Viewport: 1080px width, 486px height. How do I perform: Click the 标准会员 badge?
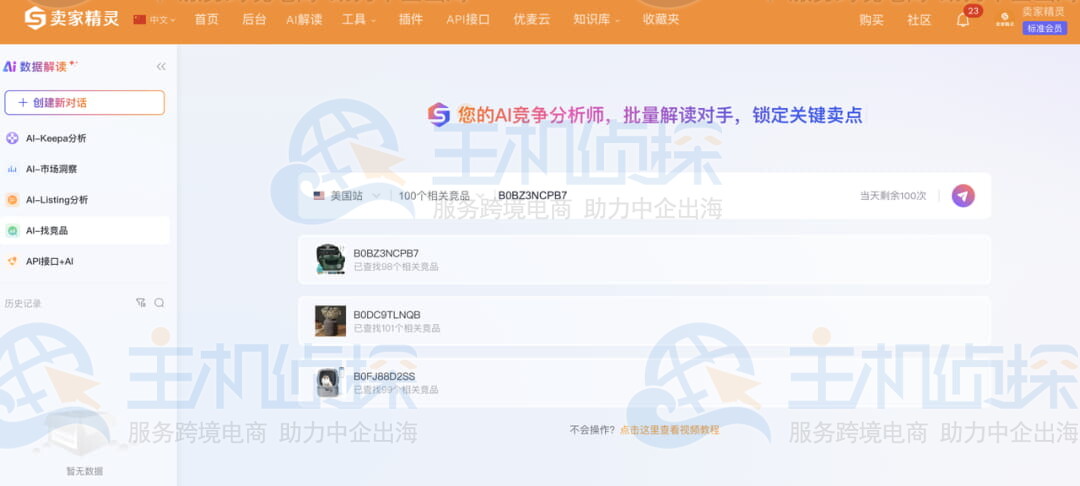1044,28
